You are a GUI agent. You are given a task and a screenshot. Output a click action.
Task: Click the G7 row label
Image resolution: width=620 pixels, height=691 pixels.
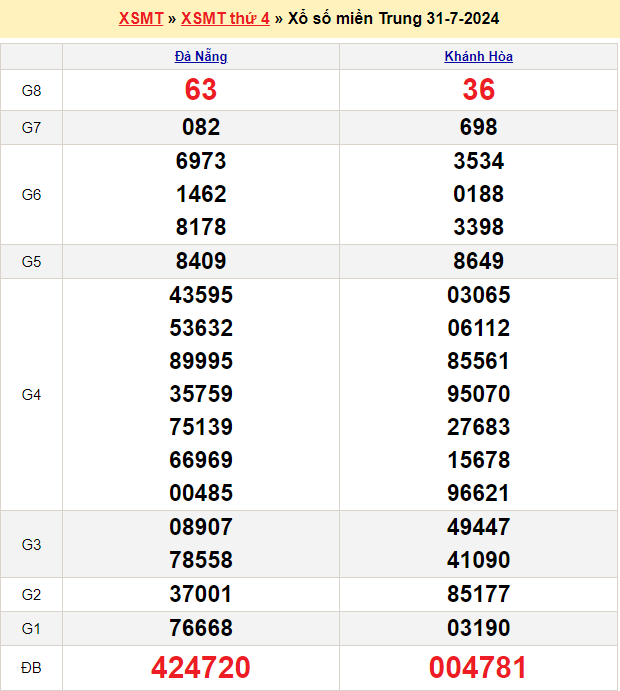tap(31, 128)
